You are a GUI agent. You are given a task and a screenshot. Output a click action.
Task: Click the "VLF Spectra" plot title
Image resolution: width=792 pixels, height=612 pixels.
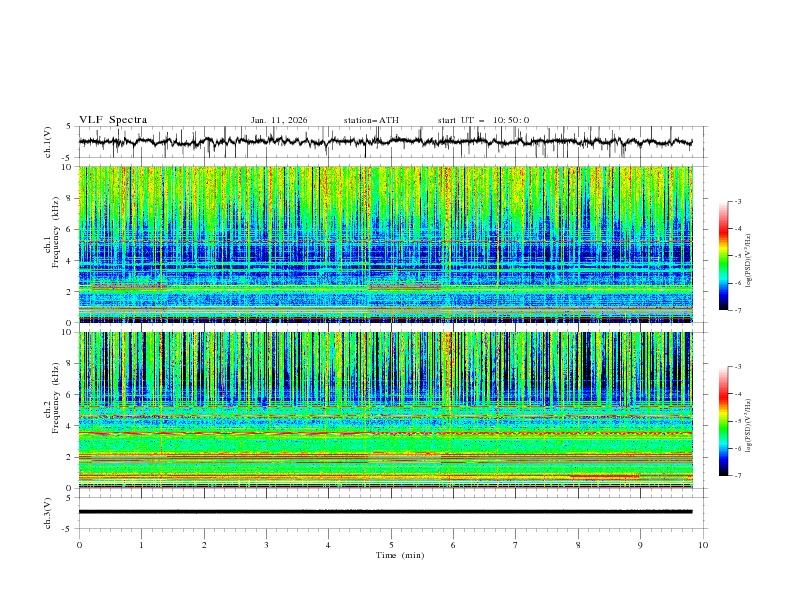(x=113, y=120)
